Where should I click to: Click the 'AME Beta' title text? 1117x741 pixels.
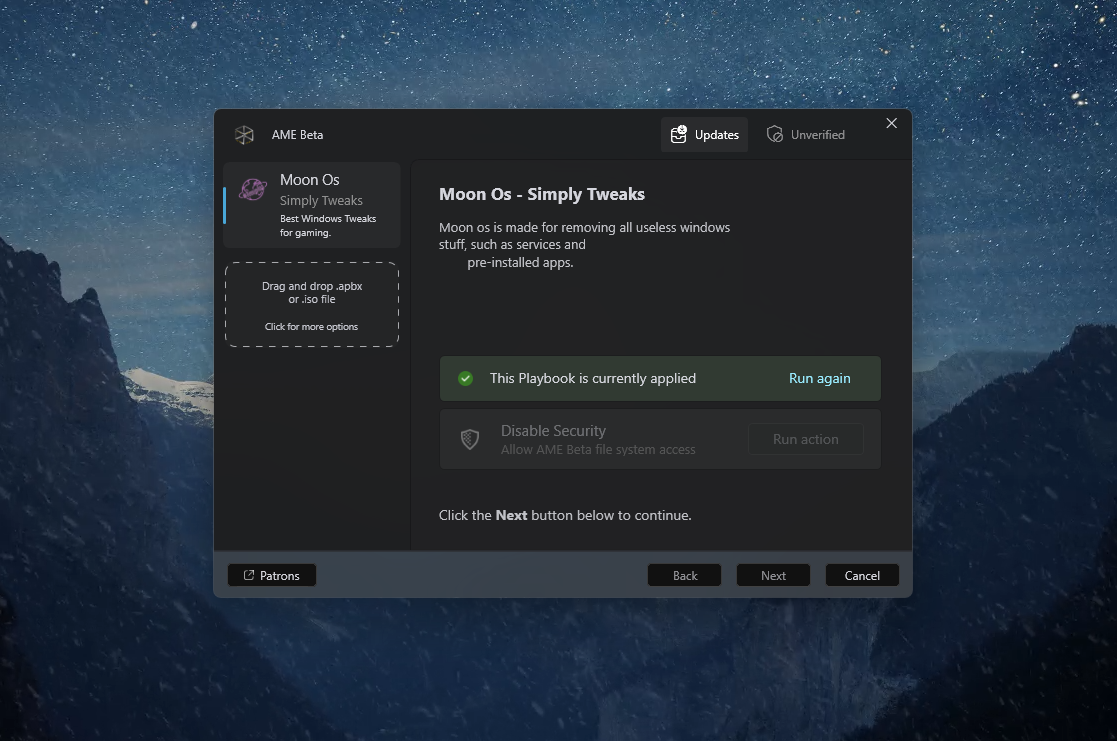tap(297, 135)
